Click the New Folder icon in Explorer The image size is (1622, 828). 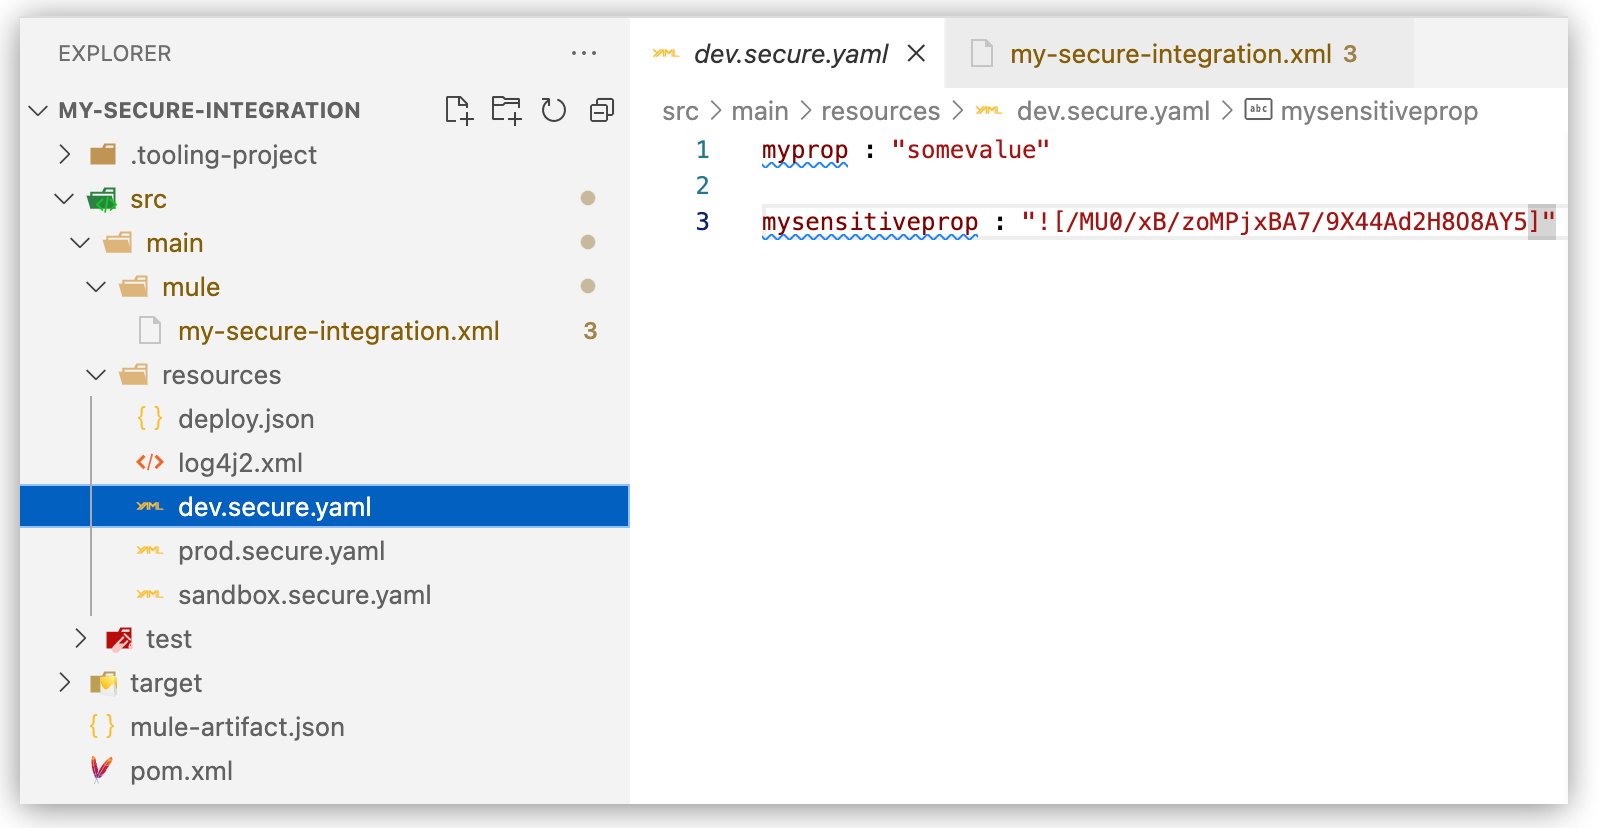(x=506, y=110)
